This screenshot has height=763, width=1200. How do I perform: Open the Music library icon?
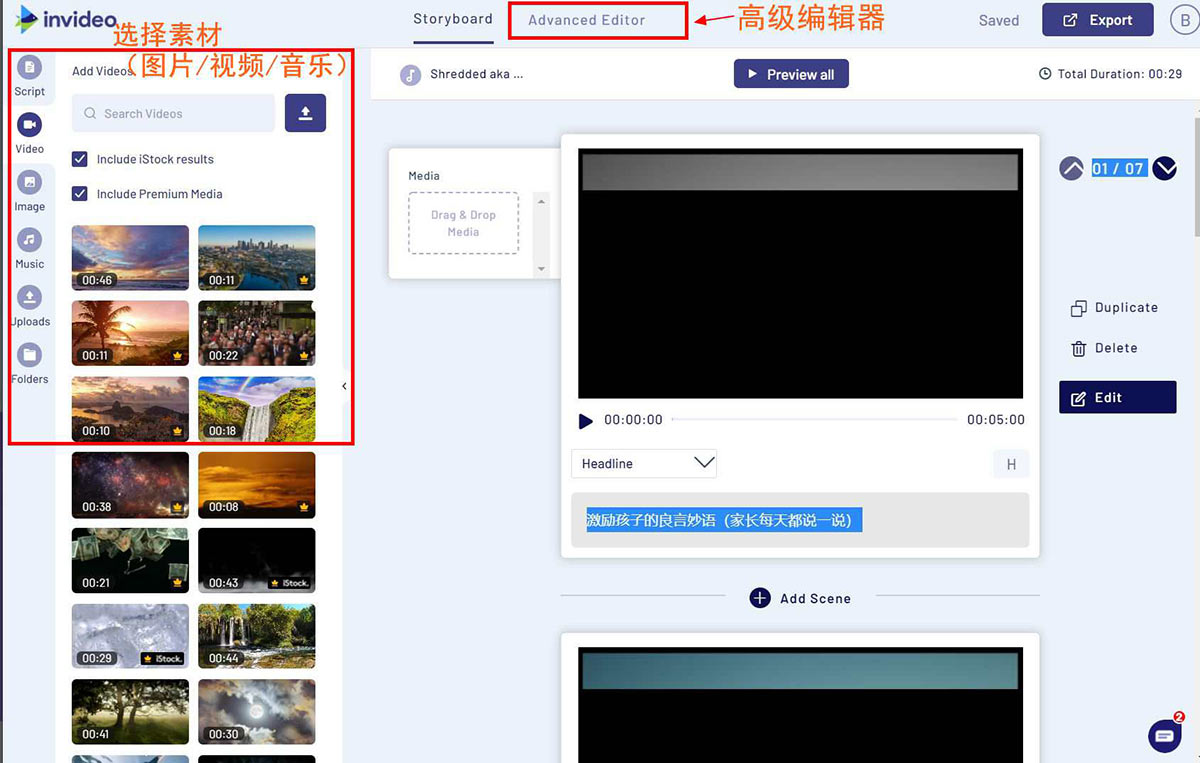click(x=30, y=240)
